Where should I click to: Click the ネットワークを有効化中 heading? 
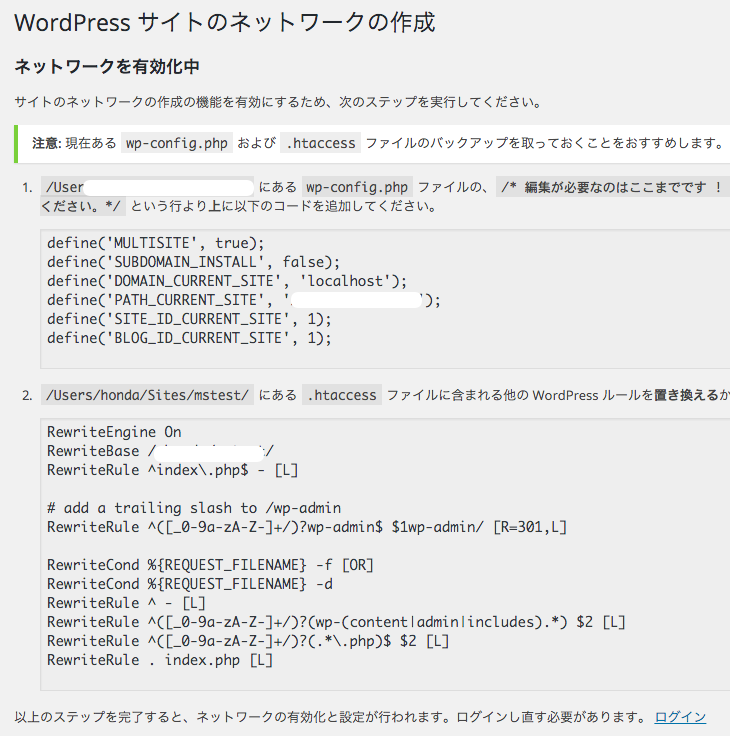click(107, 67)
